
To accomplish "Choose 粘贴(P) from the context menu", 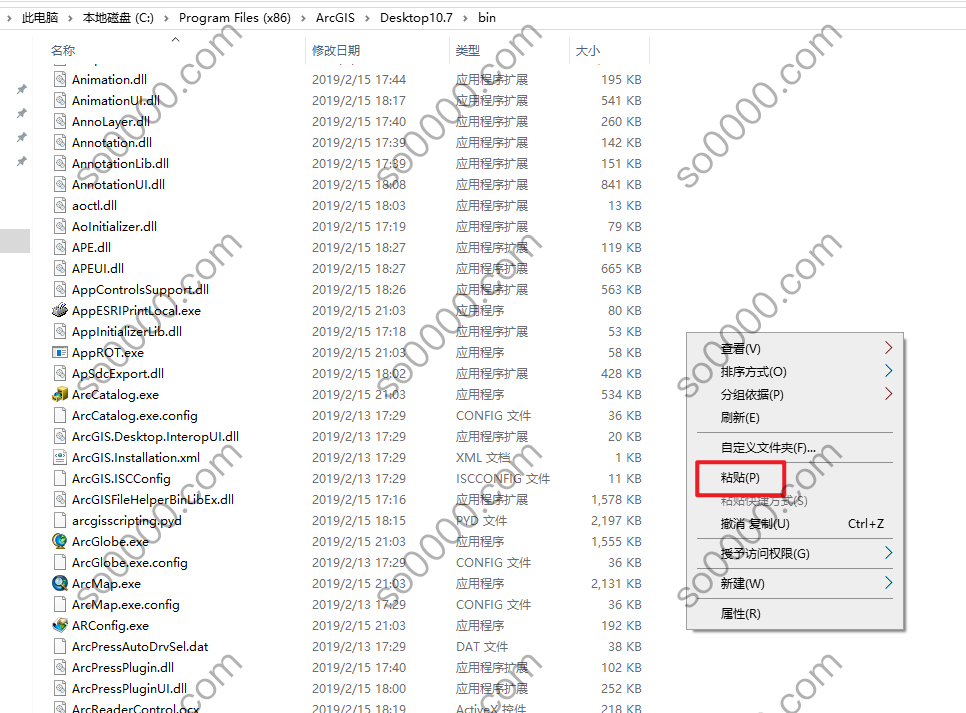I will point(740,478).
